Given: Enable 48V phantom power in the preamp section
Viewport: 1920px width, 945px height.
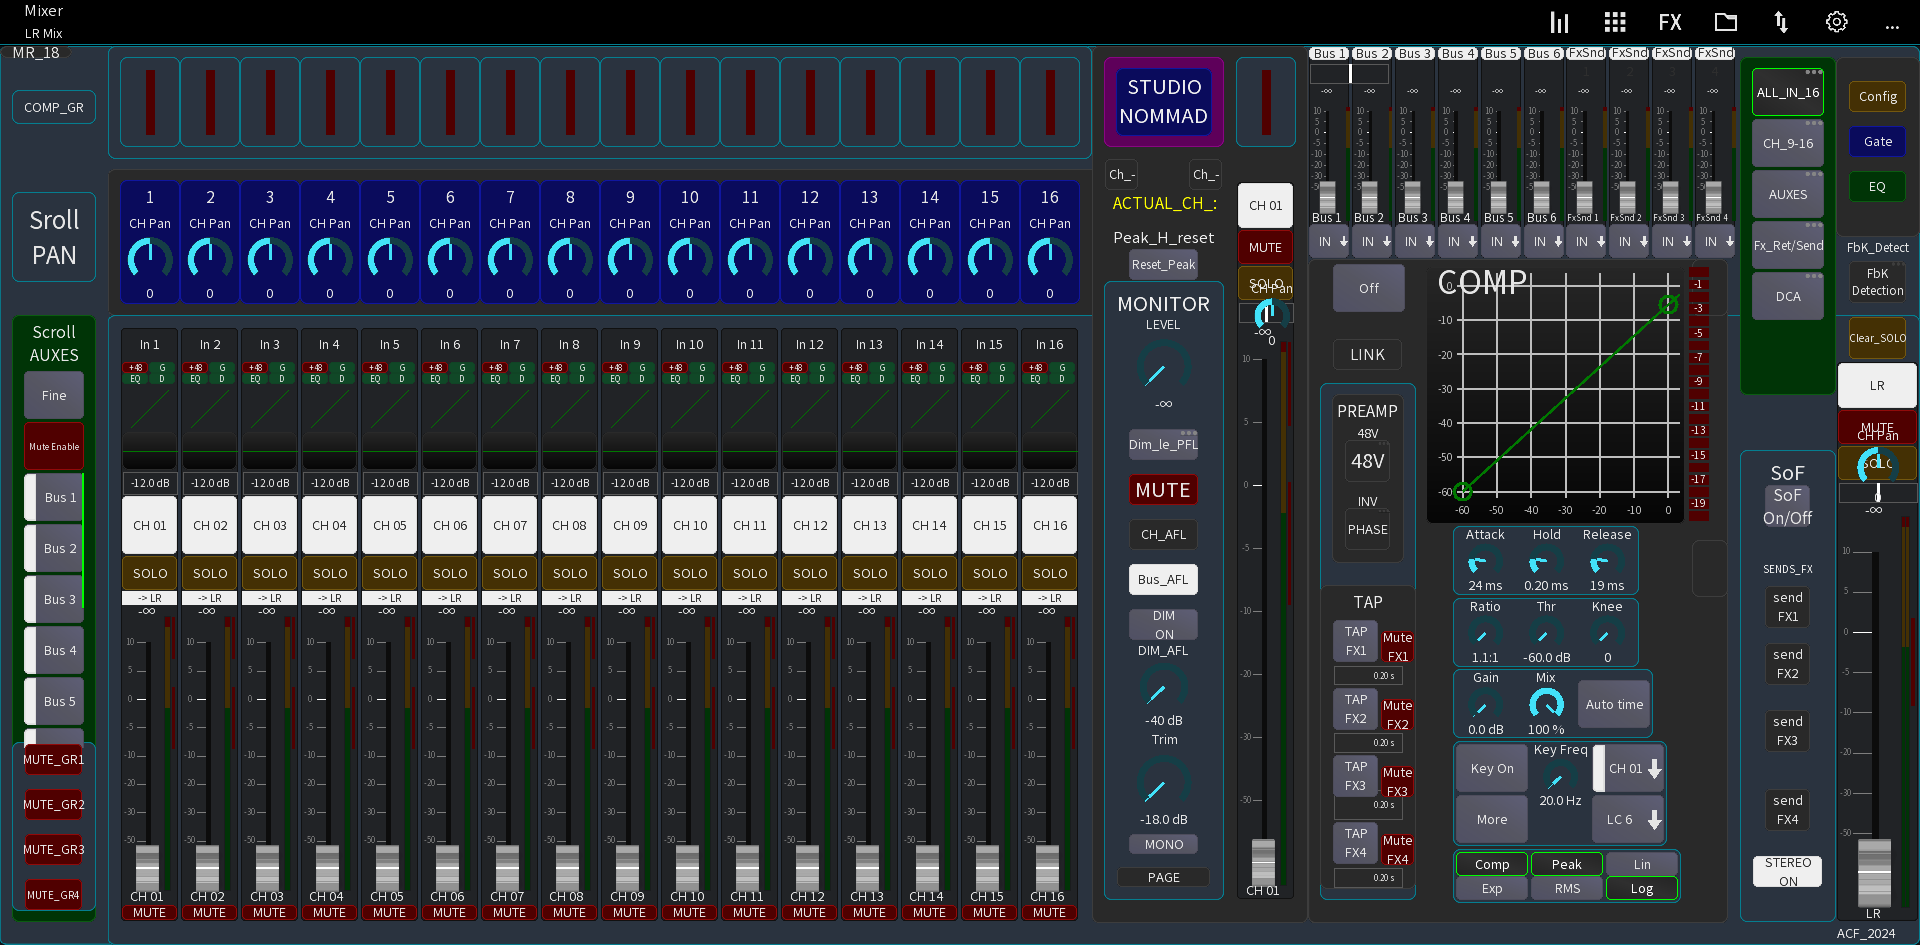Looking at the screenshot, I should tap(1366, 462).
